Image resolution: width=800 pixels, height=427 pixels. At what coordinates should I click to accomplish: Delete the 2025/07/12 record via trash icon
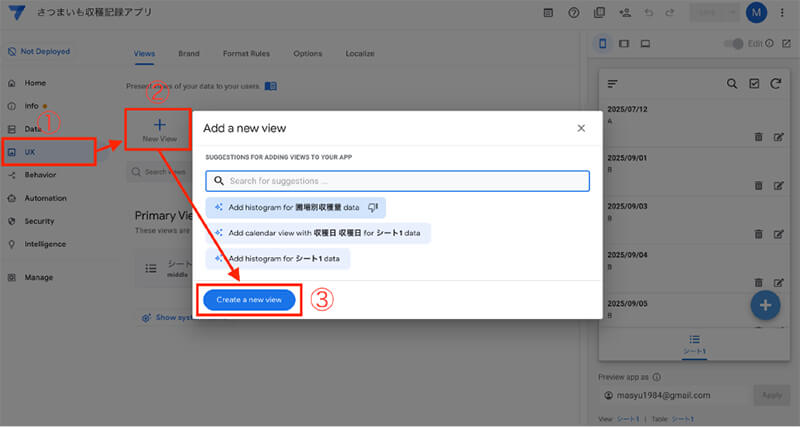pos(757,136)
